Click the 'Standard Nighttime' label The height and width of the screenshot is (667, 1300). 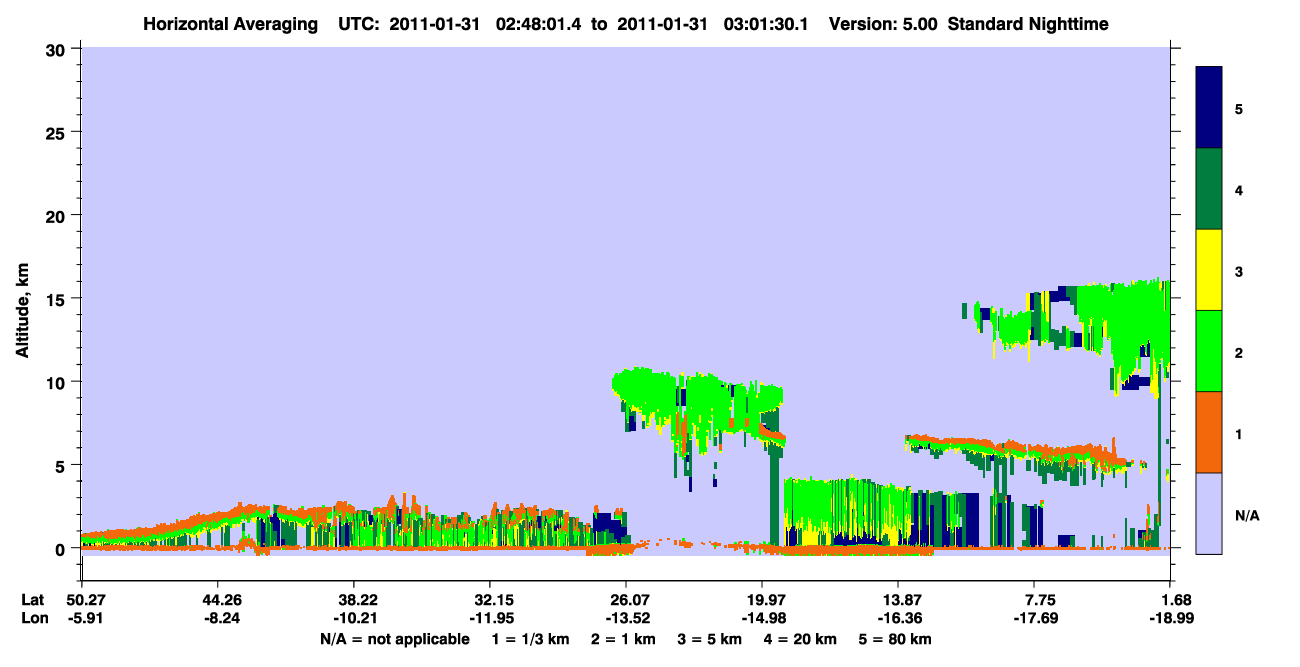tap(1028, 23)
